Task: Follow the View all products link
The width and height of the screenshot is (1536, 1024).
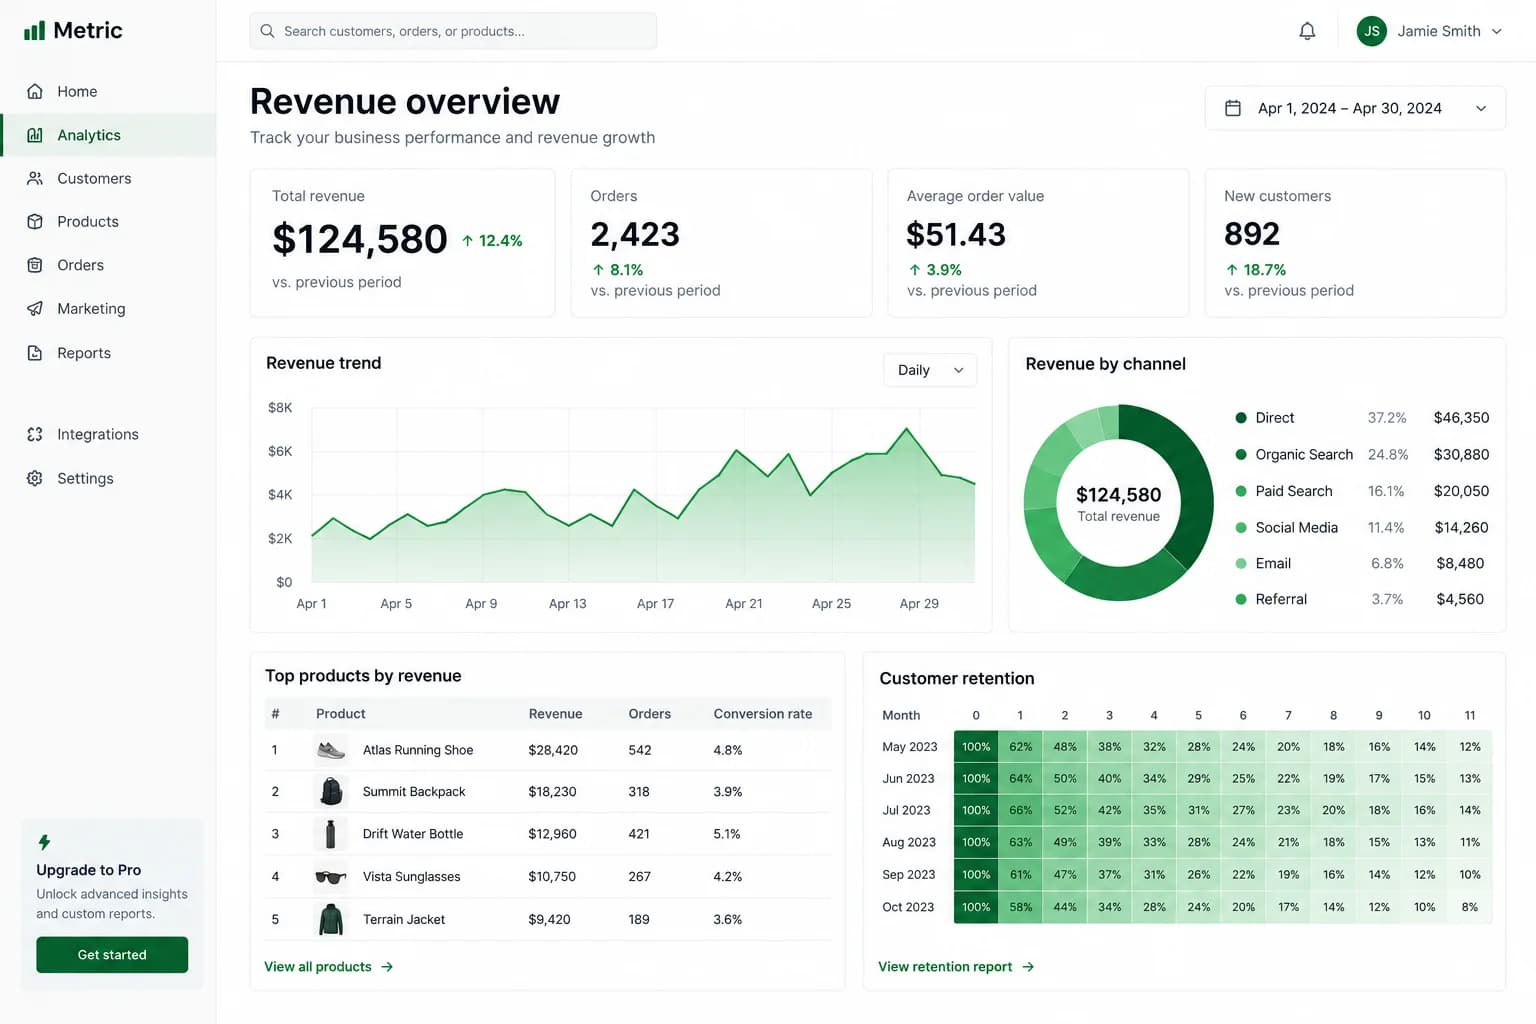Action: (x=329, y=967)
